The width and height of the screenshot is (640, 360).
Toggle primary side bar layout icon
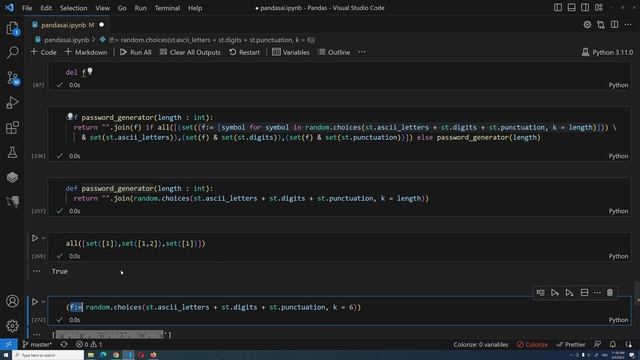tap(558, 8)
